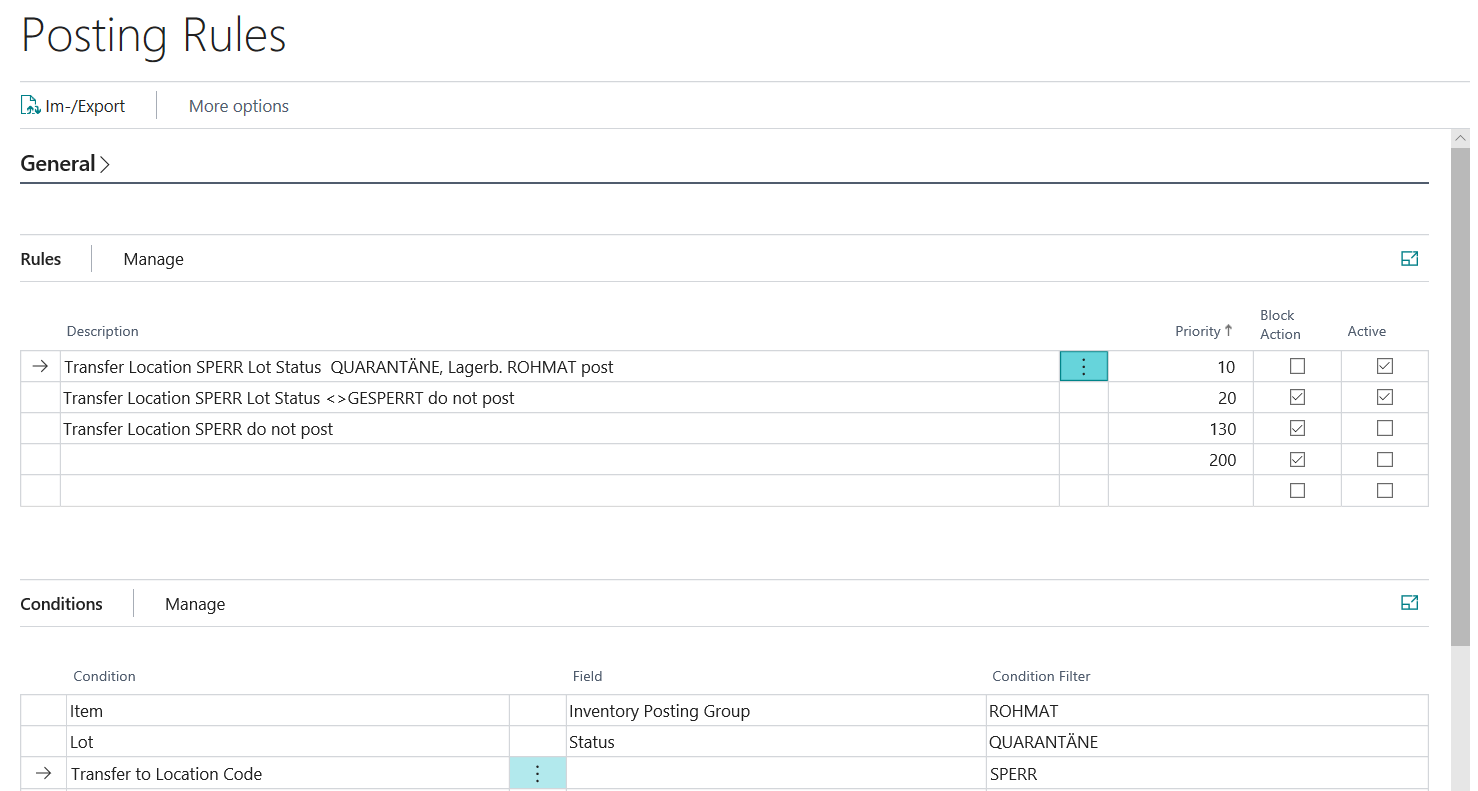Click the Status field cell

point(776,742)
